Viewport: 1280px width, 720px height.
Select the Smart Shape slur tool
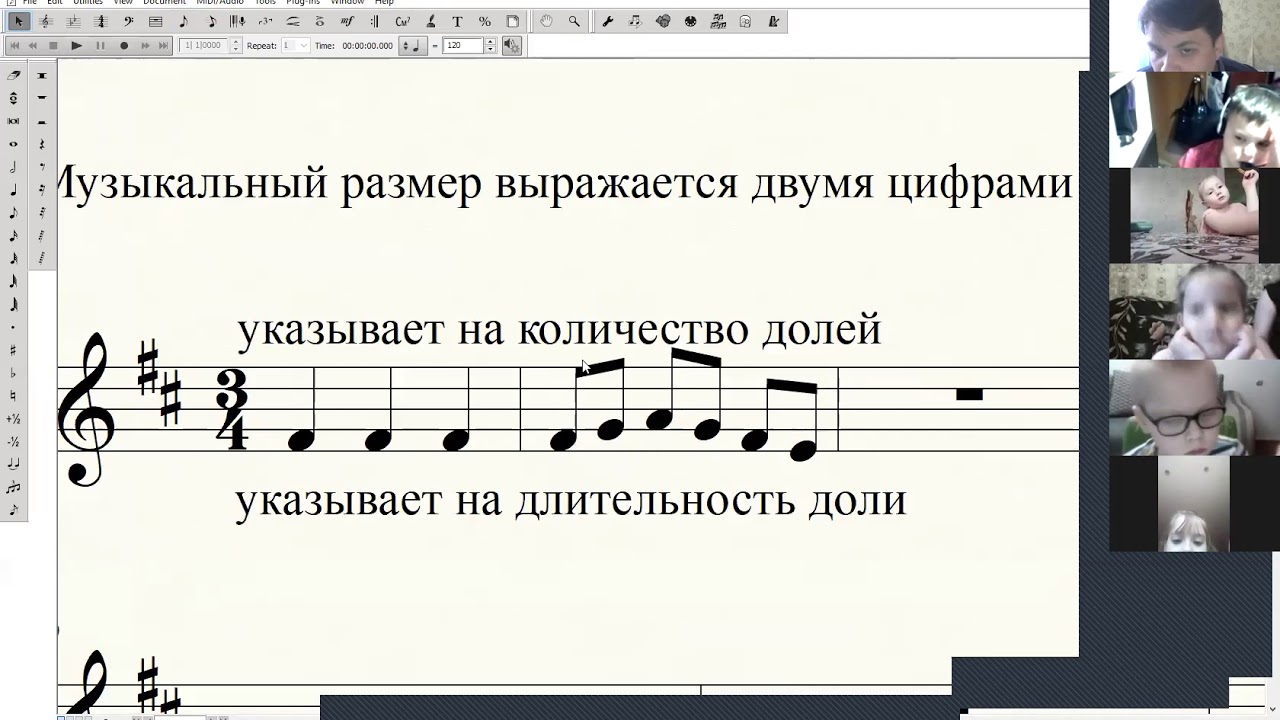point(293,21)
